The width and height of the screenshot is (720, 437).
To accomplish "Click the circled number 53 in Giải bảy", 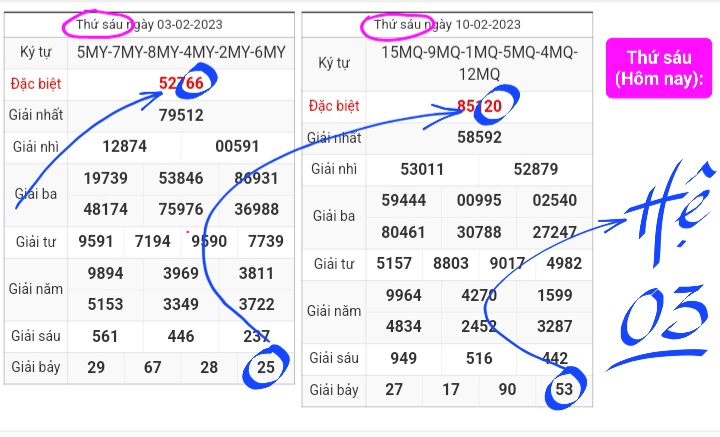I will (x=564, y=389).
